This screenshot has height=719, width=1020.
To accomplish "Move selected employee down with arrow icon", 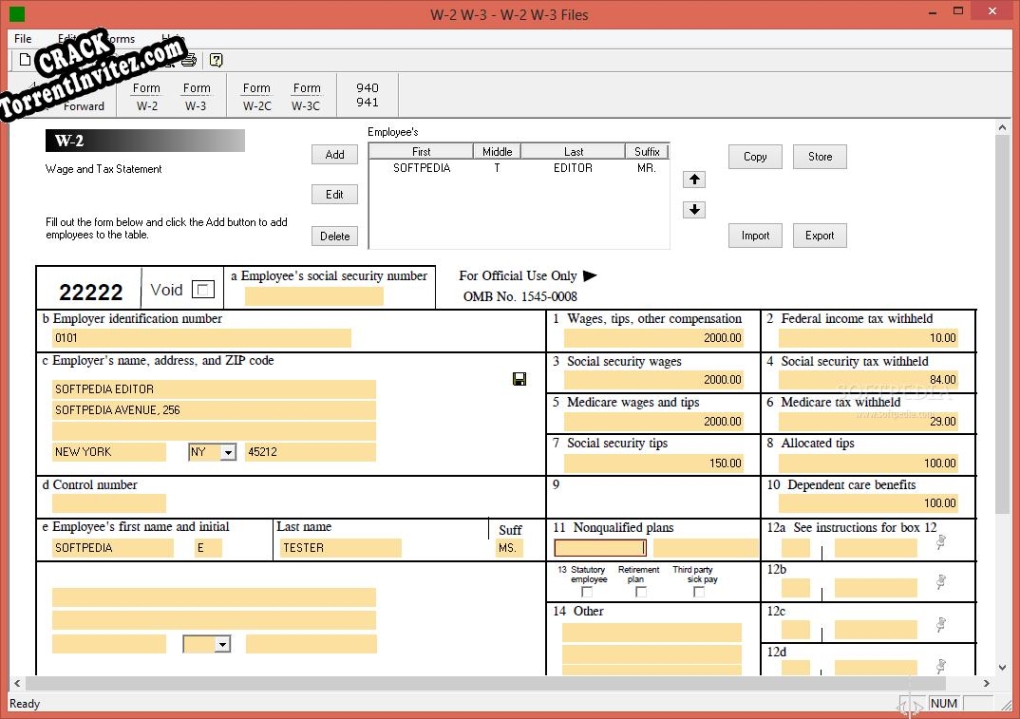I will [693, 209].
